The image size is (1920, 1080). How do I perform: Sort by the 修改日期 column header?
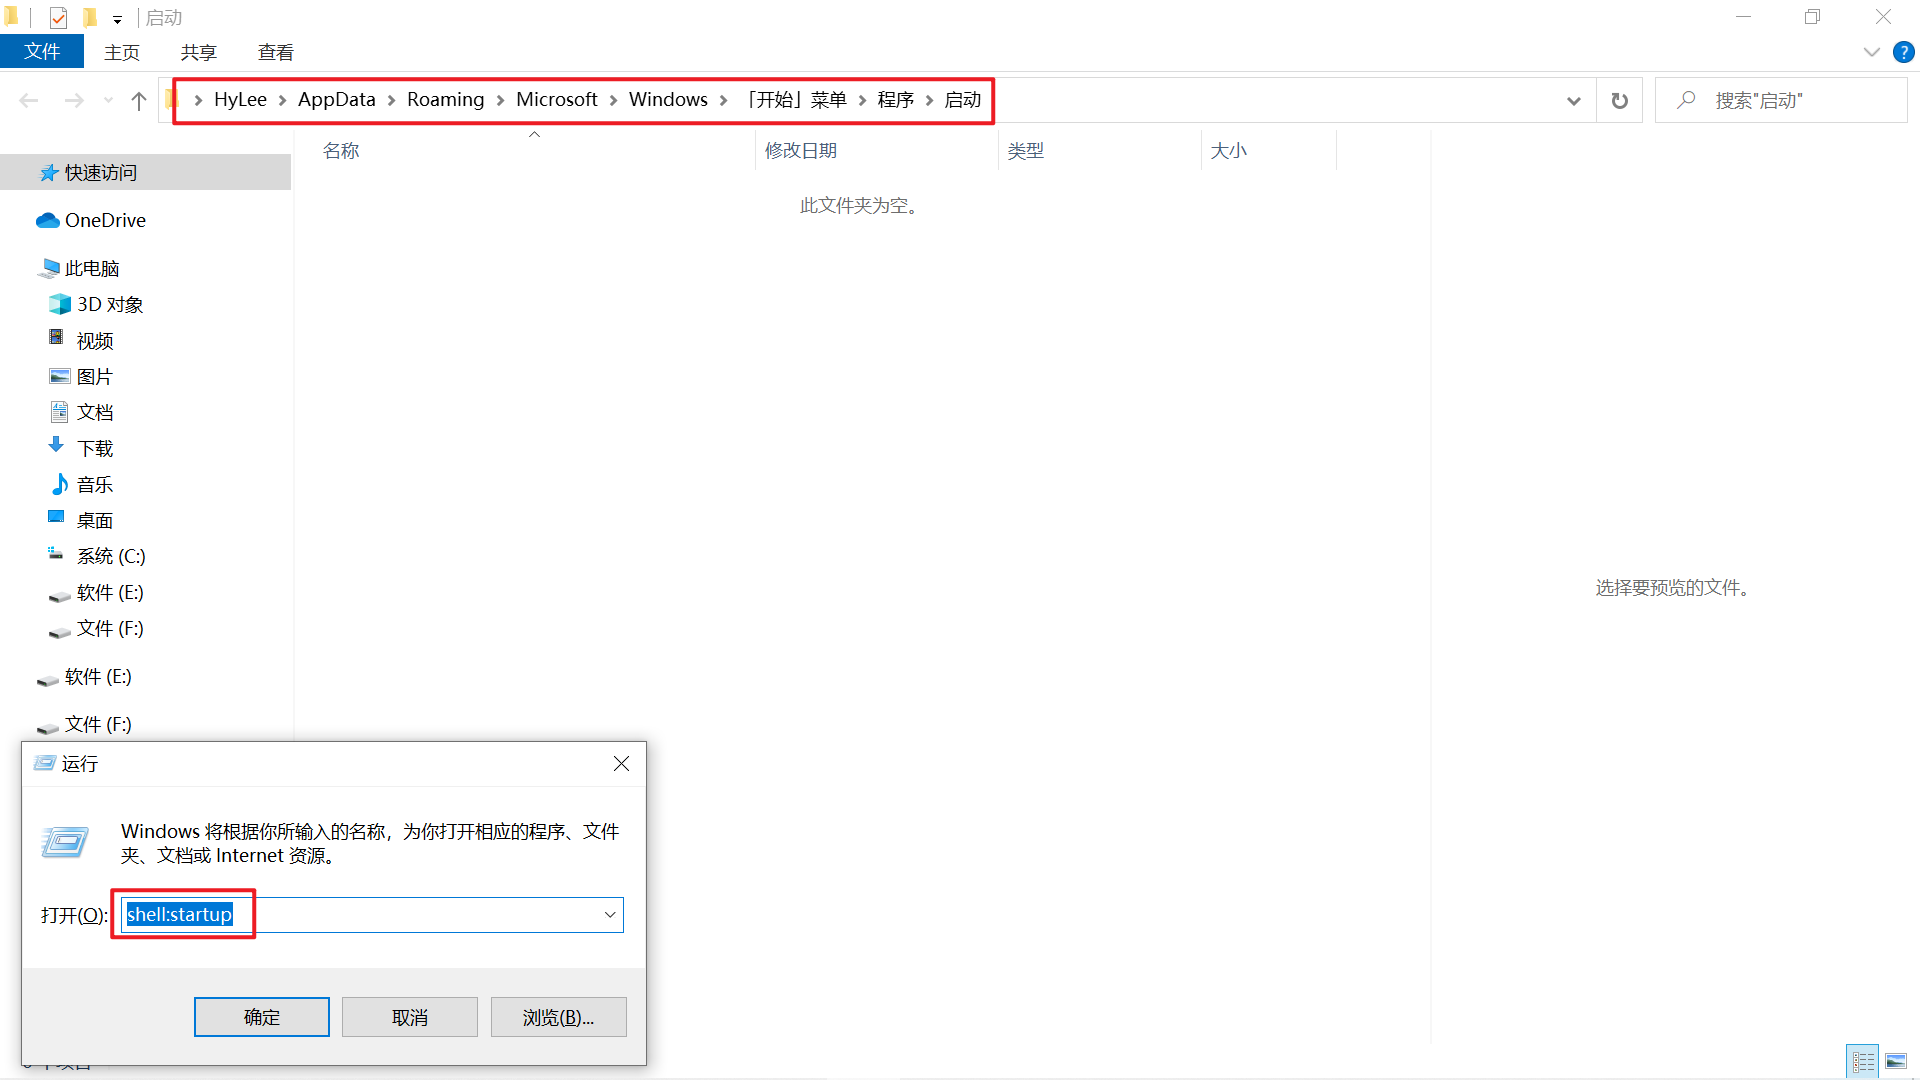800,150
